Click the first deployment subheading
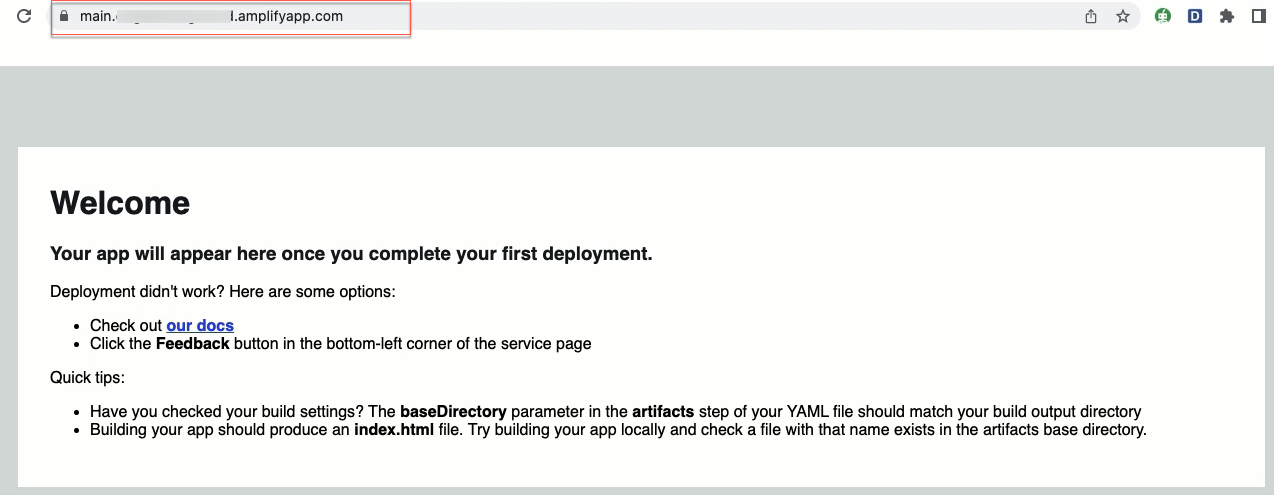Image resolution: width=1274 pixels, height=495 pixels. tap(351, 254)
